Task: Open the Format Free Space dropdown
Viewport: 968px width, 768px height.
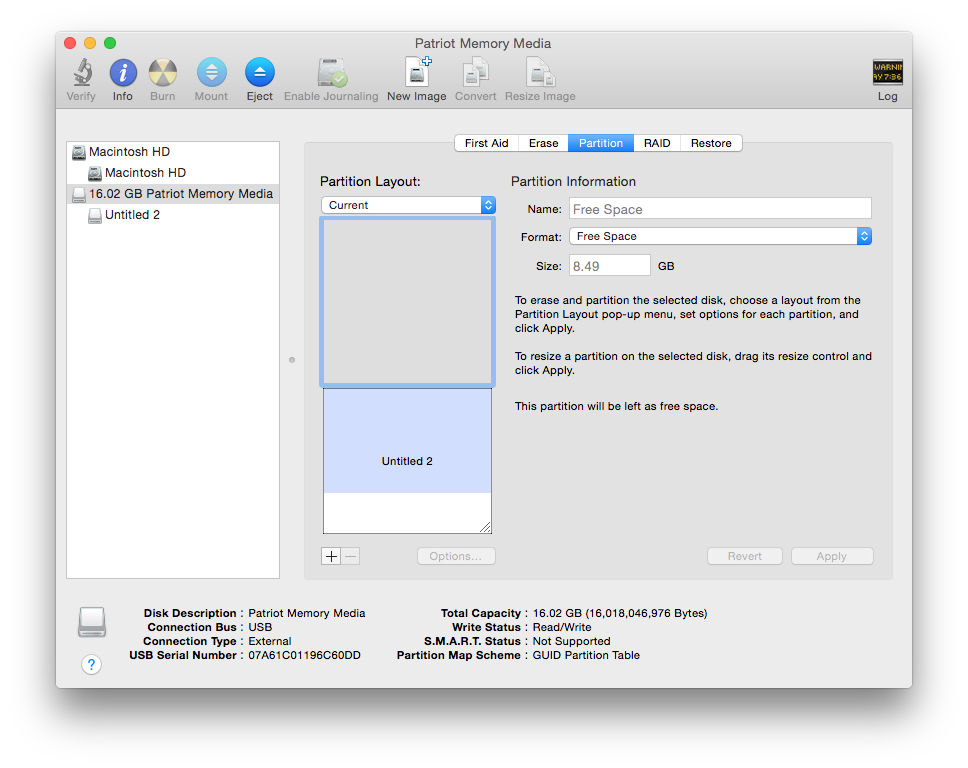Action: 720,236
